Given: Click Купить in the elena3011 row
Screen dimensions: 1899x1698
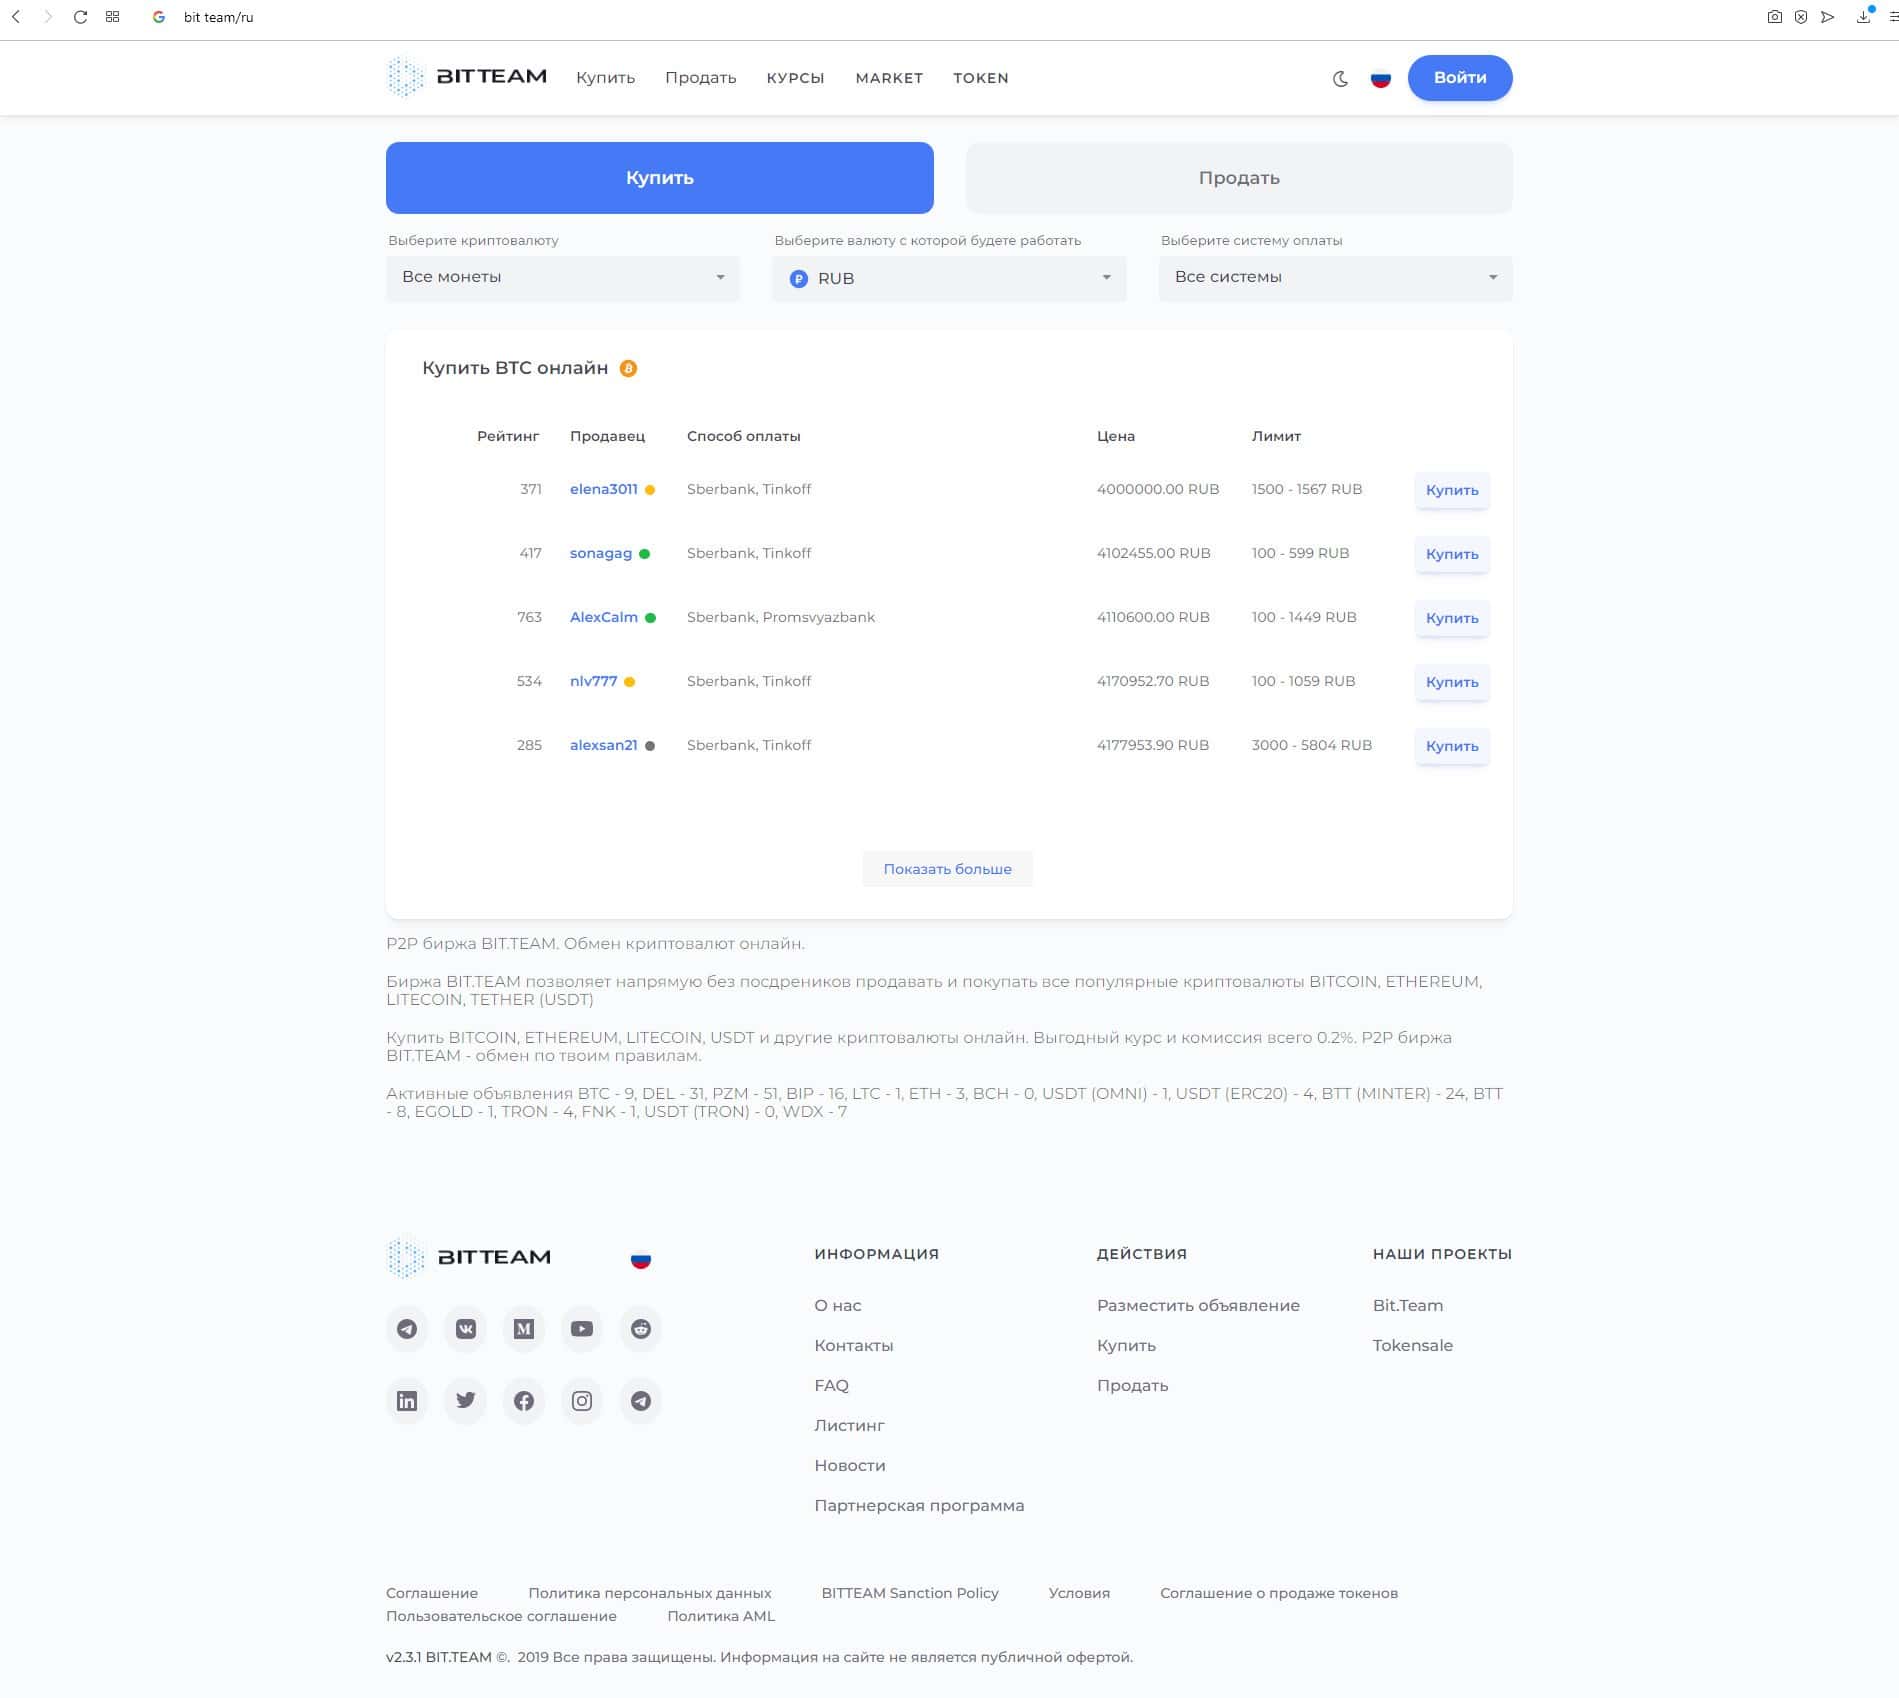Looking at the screenshot, I should (1452, 490).
